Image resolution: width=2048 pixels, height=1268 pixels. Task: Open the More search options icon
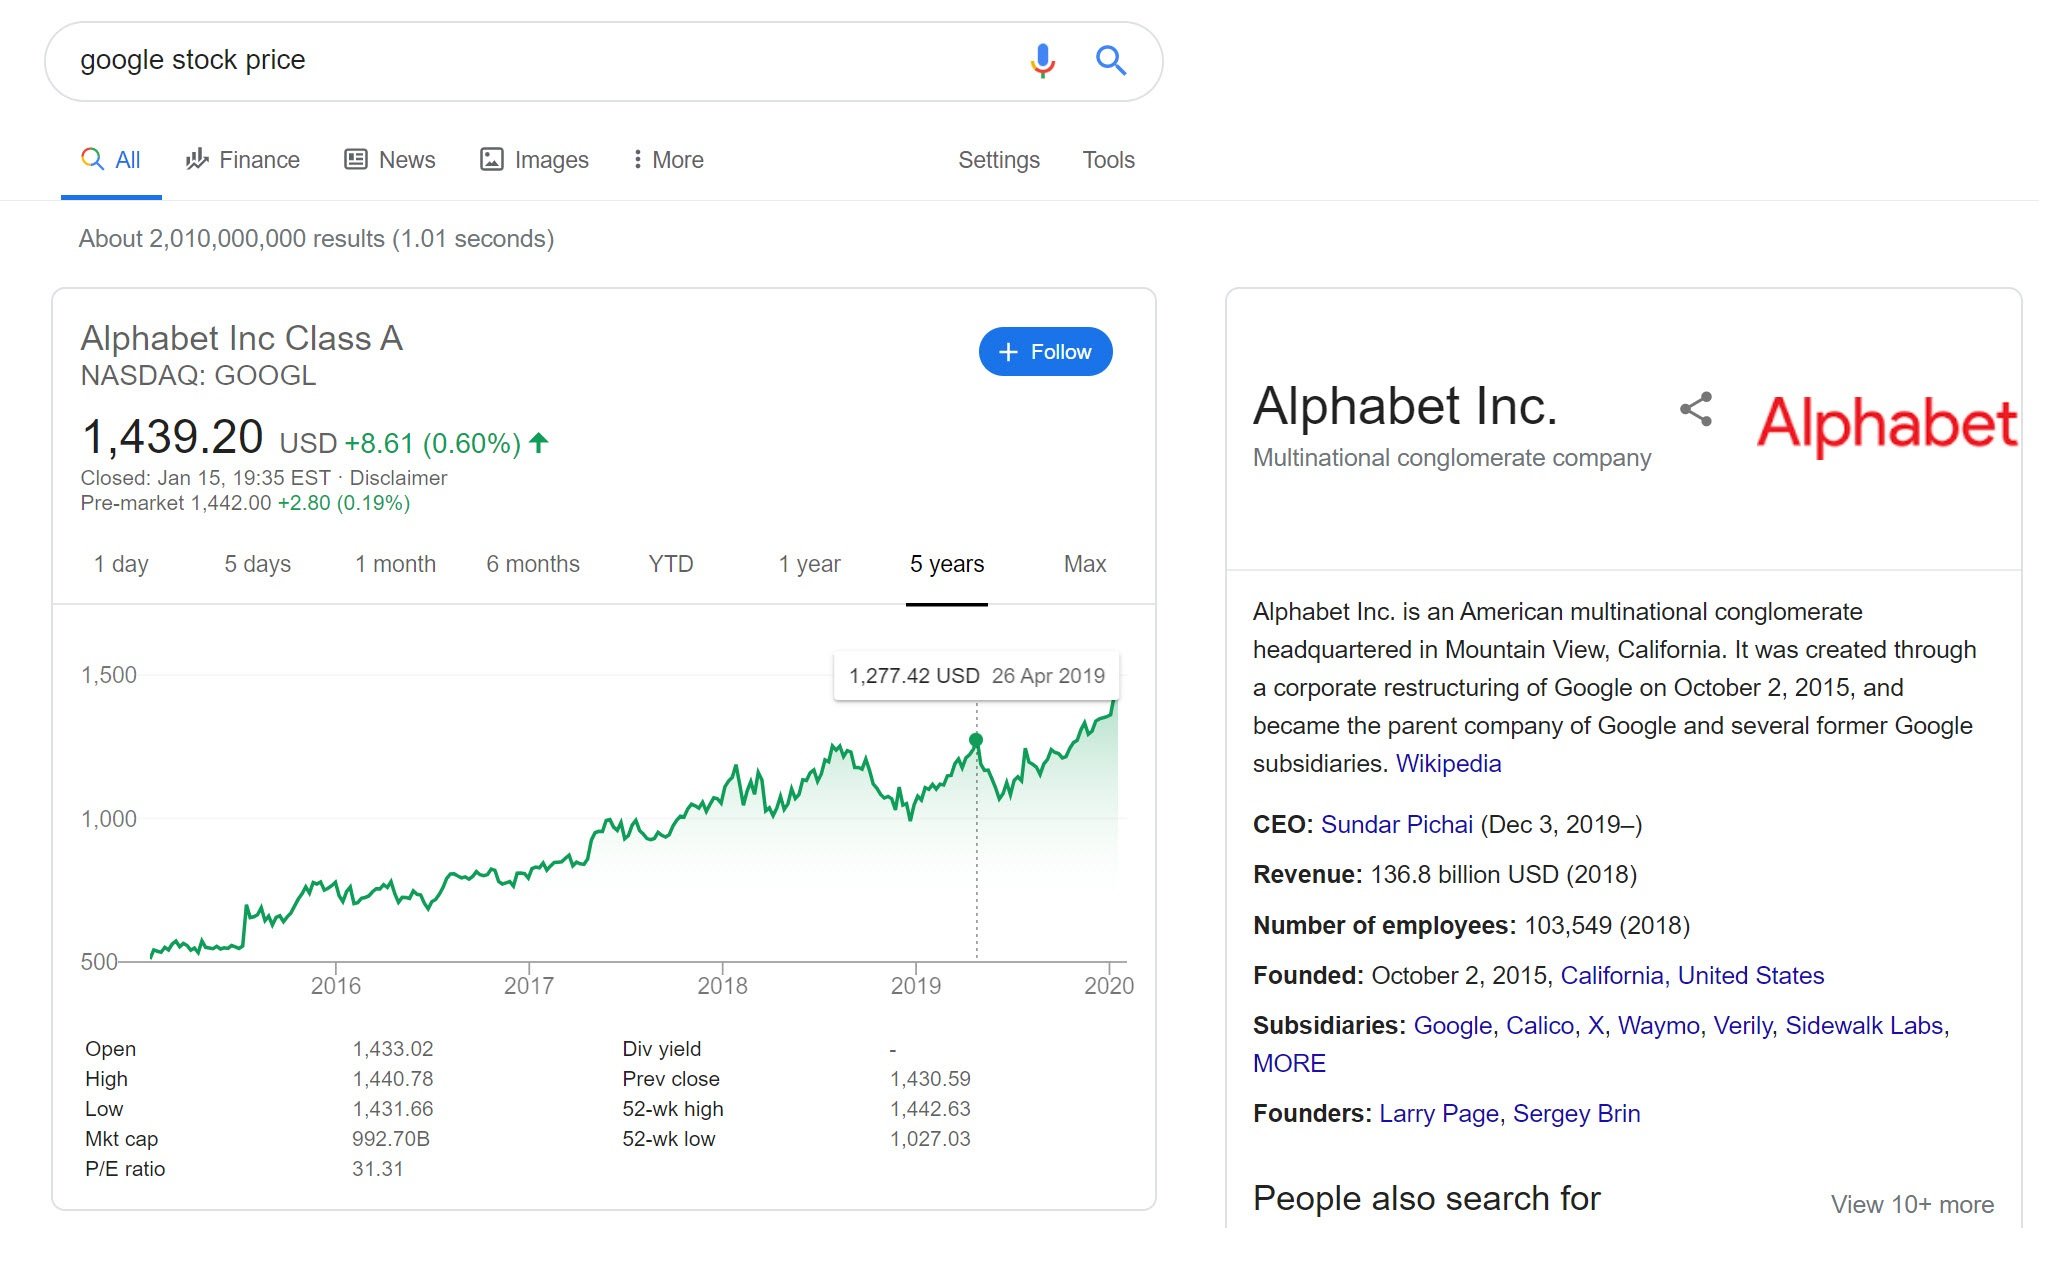(x=638, y=159)
